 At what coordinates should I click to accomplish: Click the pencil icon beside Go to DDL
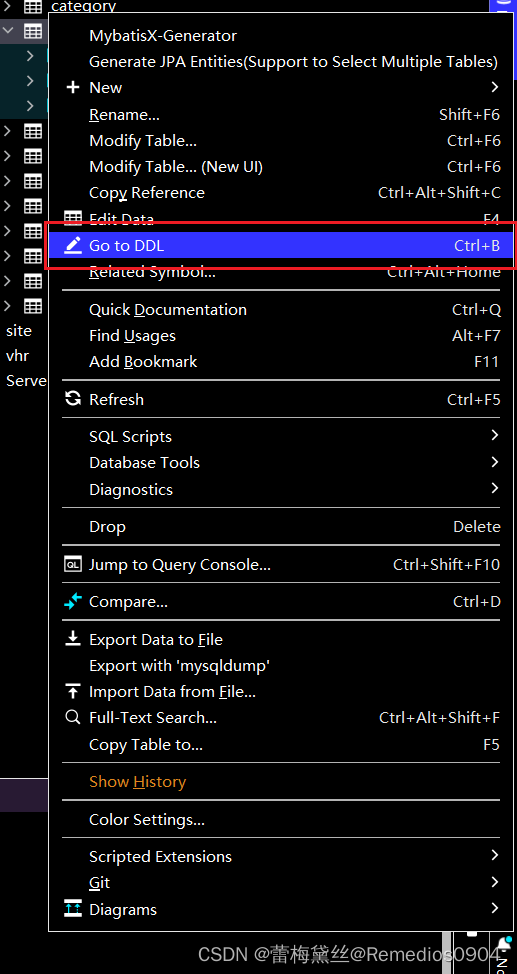[x=73, y=245]
